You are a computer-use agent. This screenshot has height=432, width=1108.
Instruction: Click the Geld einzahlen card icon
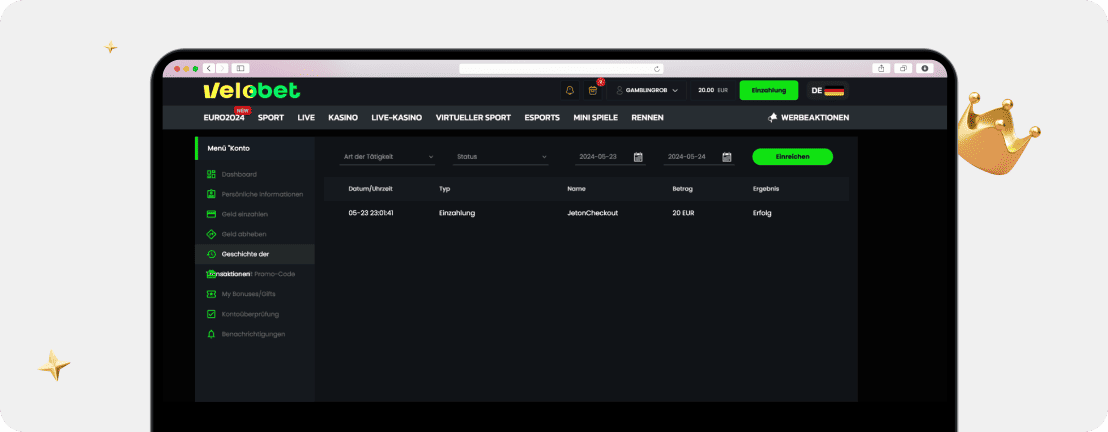(x=211, y=214)
